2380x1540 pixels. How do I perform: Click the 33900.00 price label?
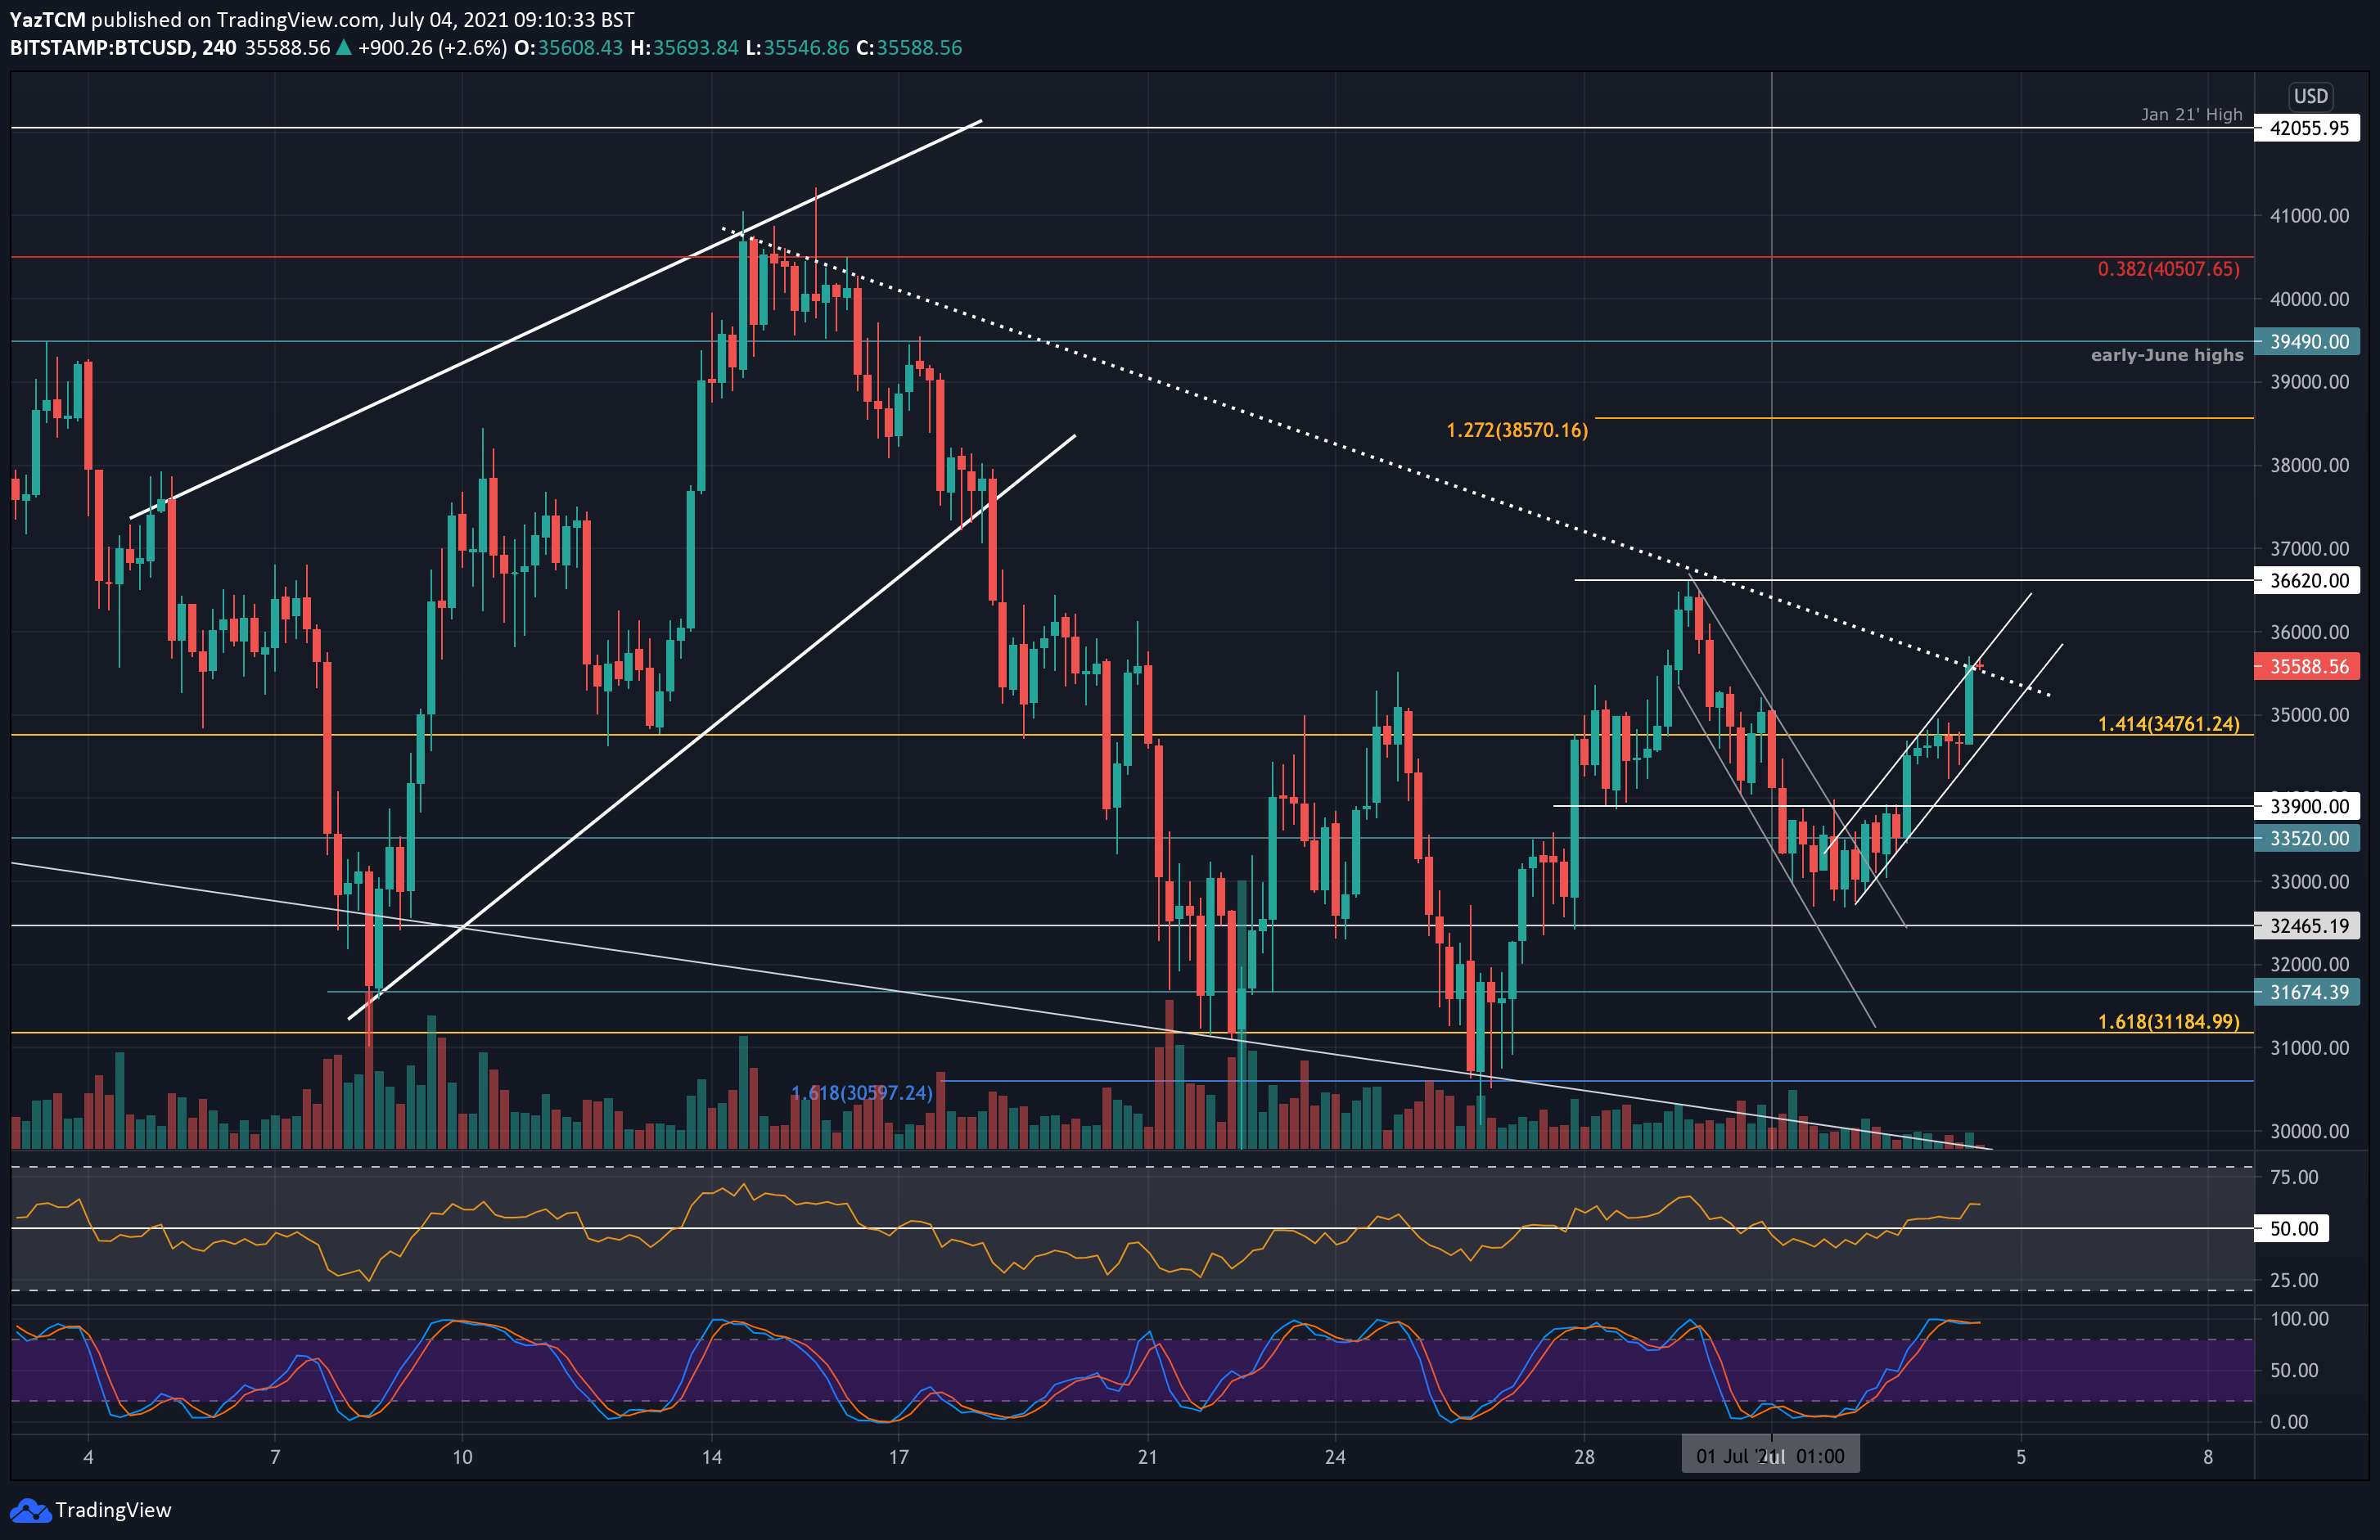click(x=2308, y=807)
